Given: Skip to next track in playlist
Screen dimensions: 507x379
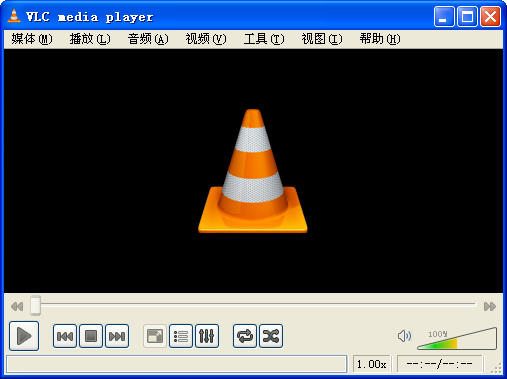Looking at the screenshot, I should [x=117, y=336].
